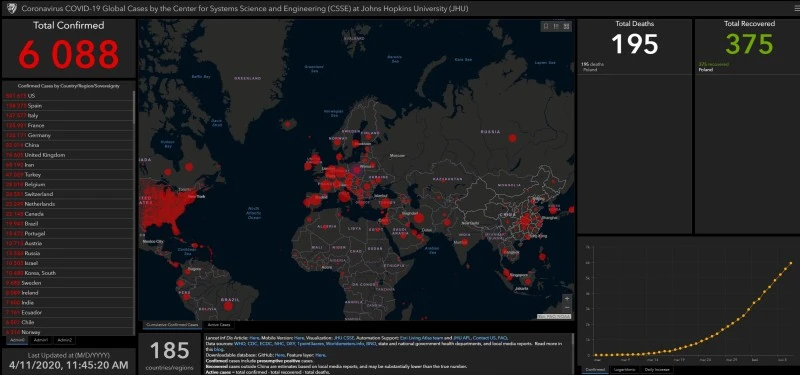Open the Worldometers.info link
Screen dimensions: 800x375
(346, 344)
